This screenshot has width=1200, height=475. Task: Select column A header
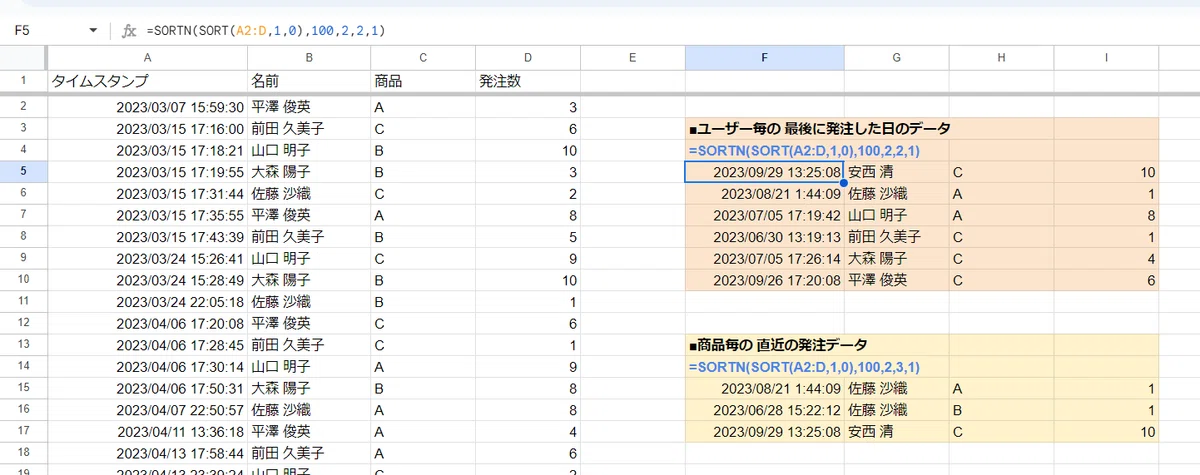147,59
